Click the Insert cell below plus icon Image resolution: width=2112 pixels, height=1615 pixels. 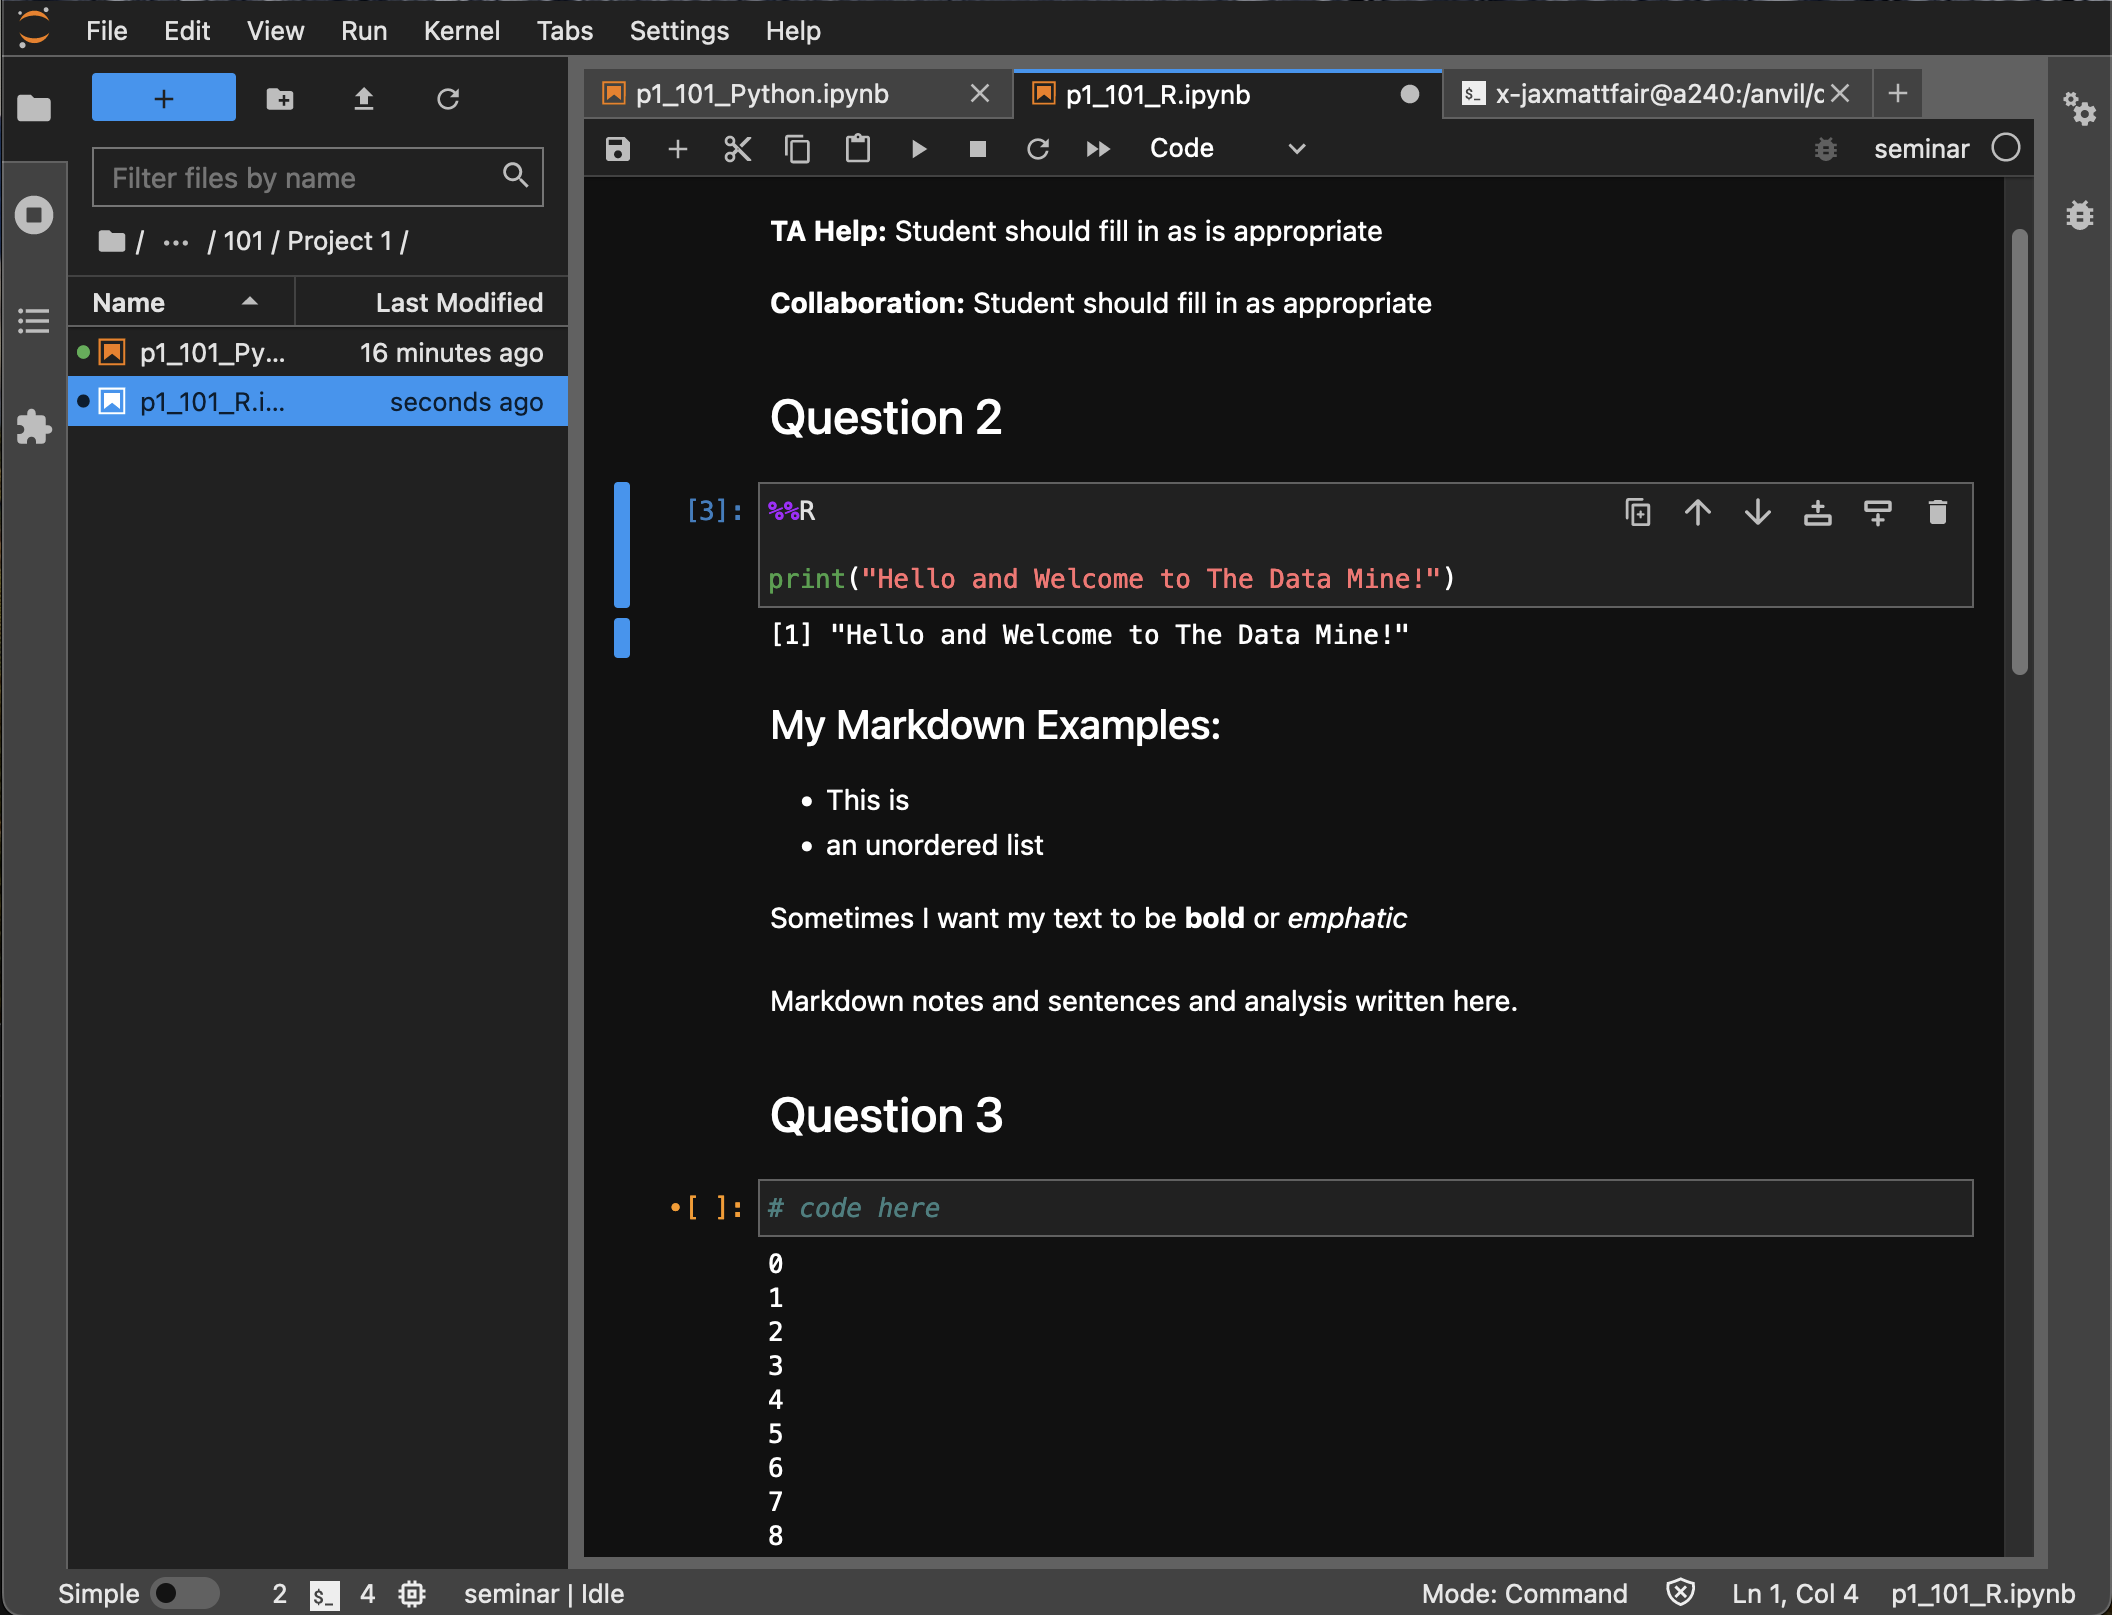677,151
